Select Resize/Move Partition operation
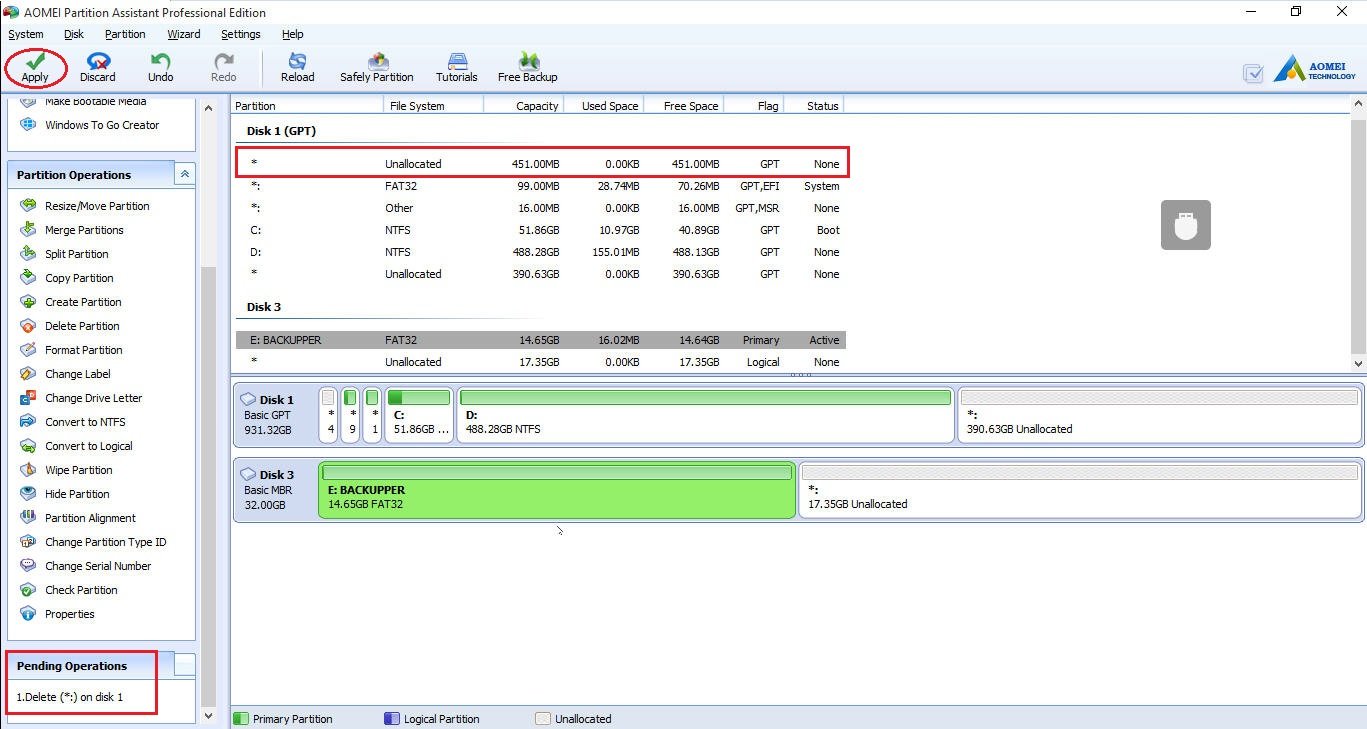Viewport: 1367px width, 729px height. pos(97,206)
